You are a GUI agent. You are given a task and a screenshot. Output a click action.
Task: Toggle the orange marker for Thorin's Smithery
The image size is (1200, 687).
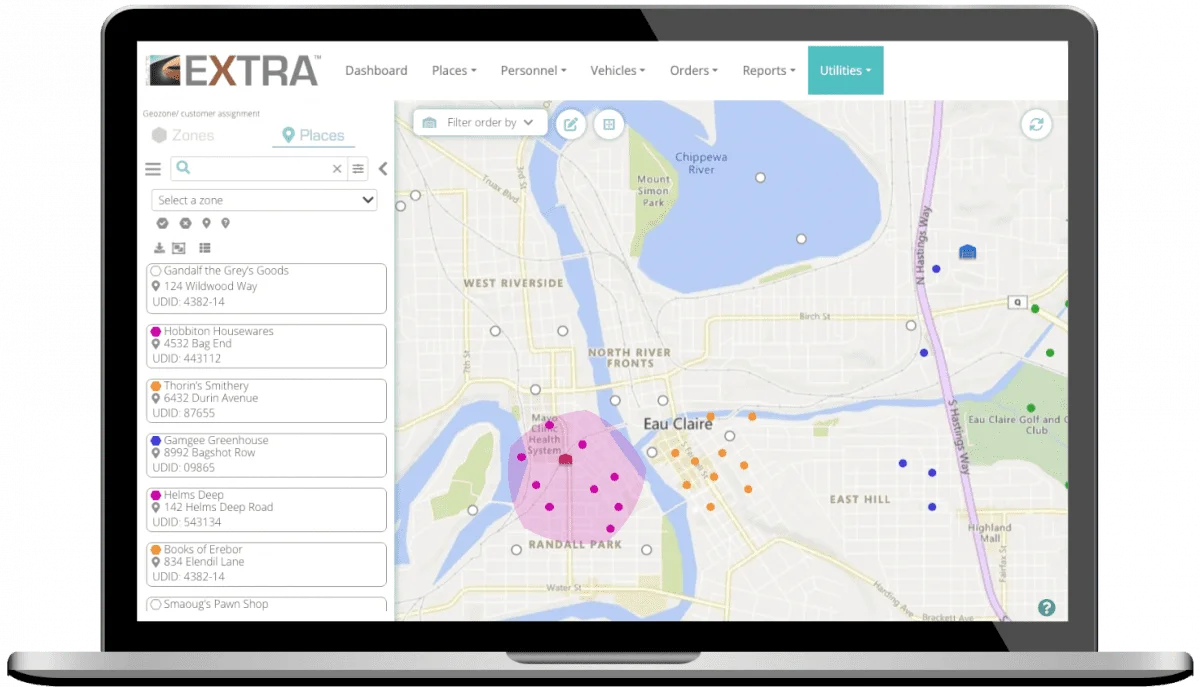[x=156, y=386]
